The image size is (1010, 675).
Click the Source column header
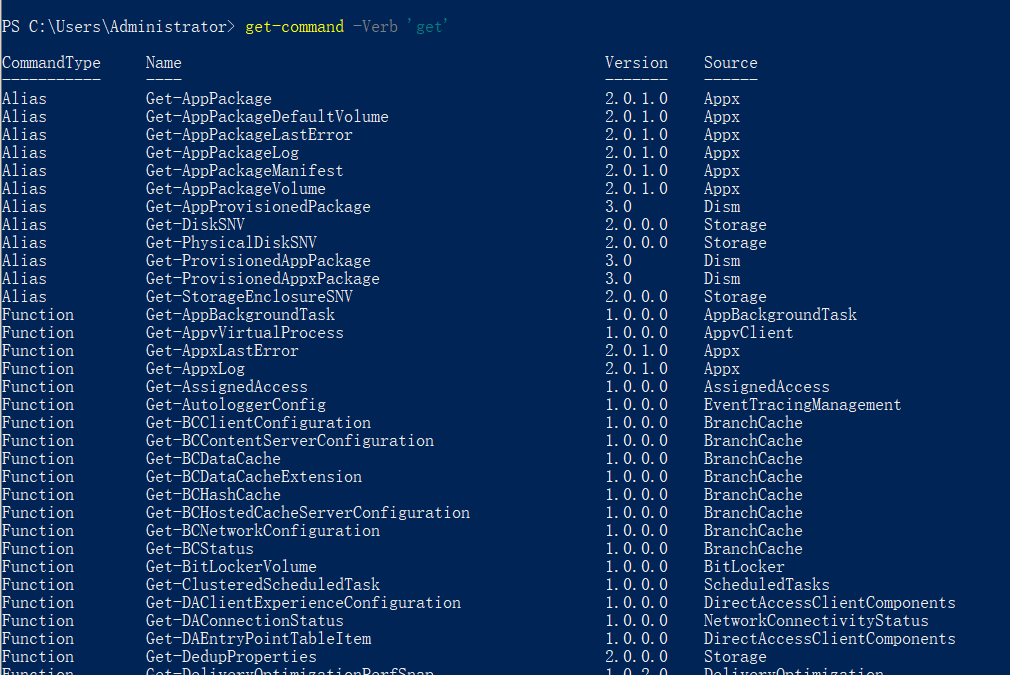730,63
